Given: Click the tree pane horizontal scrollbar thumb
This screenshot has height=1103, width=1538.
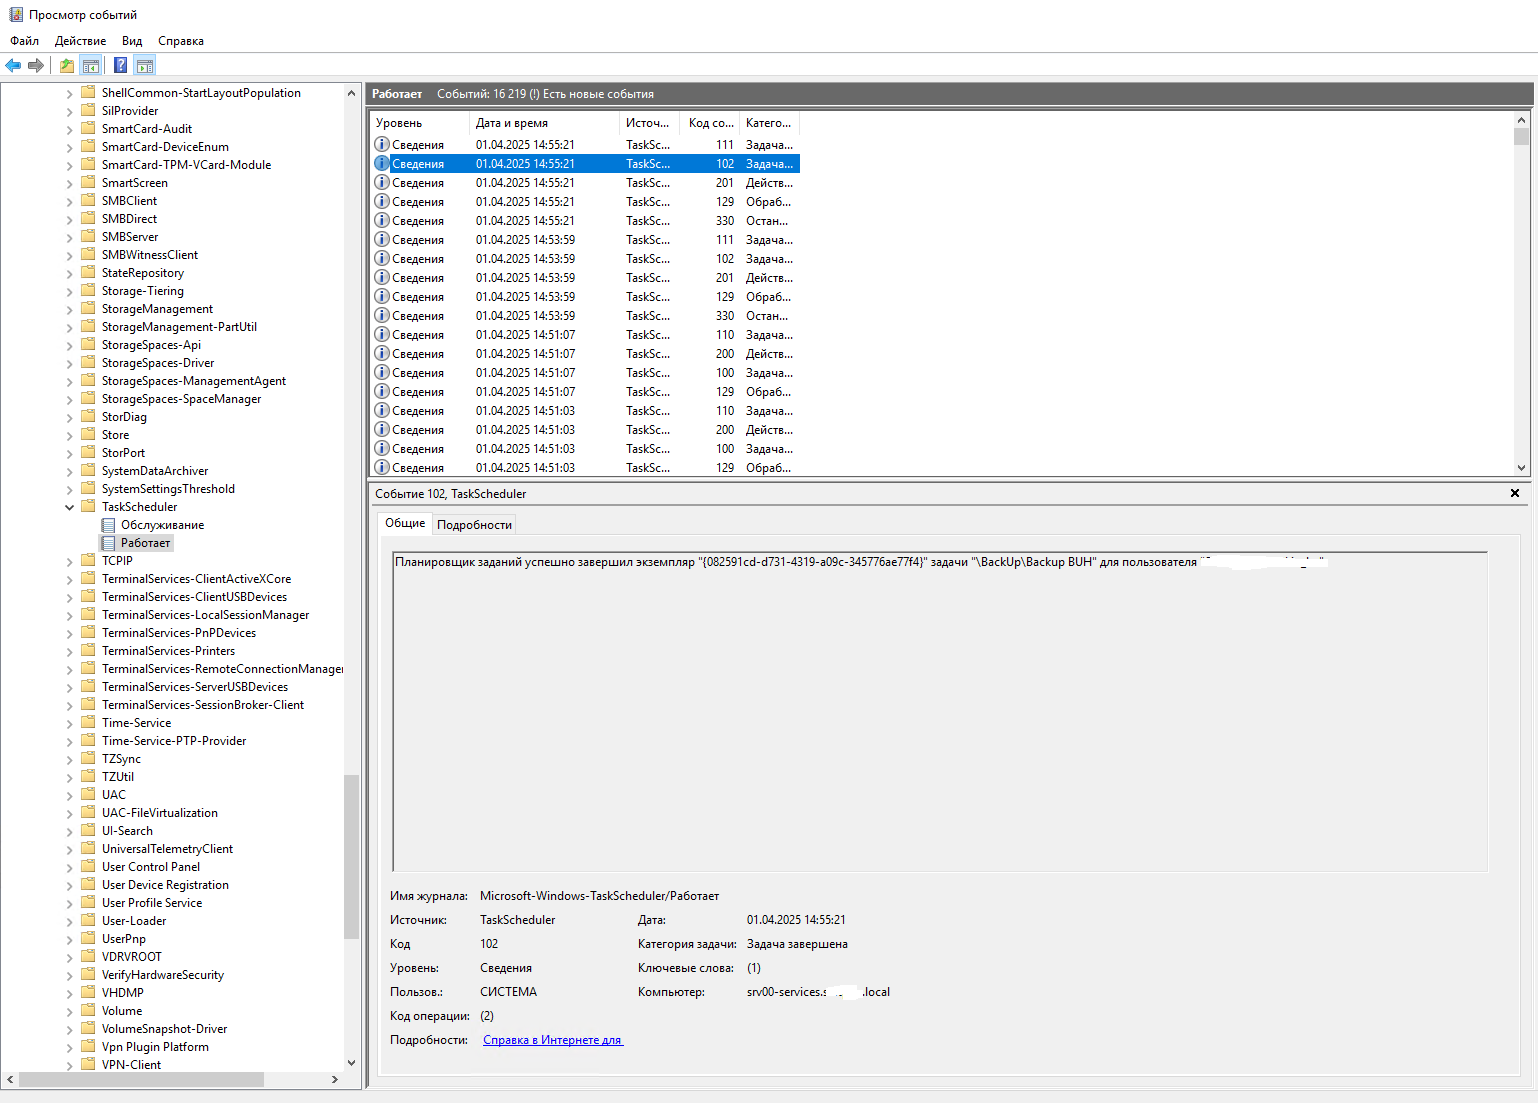Looking at the screenshot, I should click(x=140, y=1080).
